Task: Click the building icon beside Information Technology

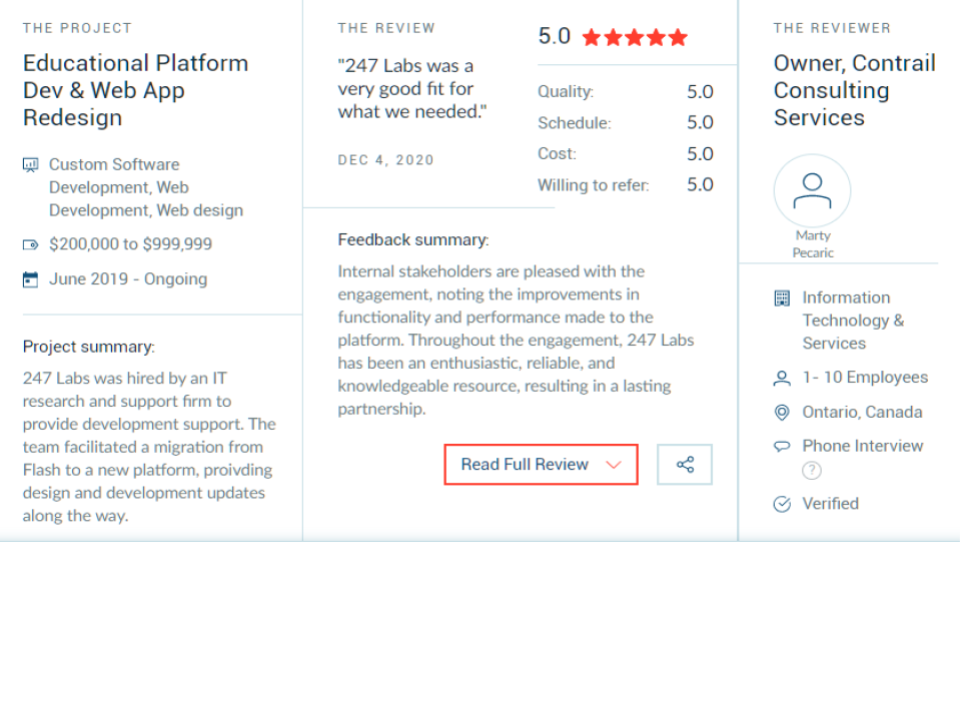Action: [x=782, y=298]
